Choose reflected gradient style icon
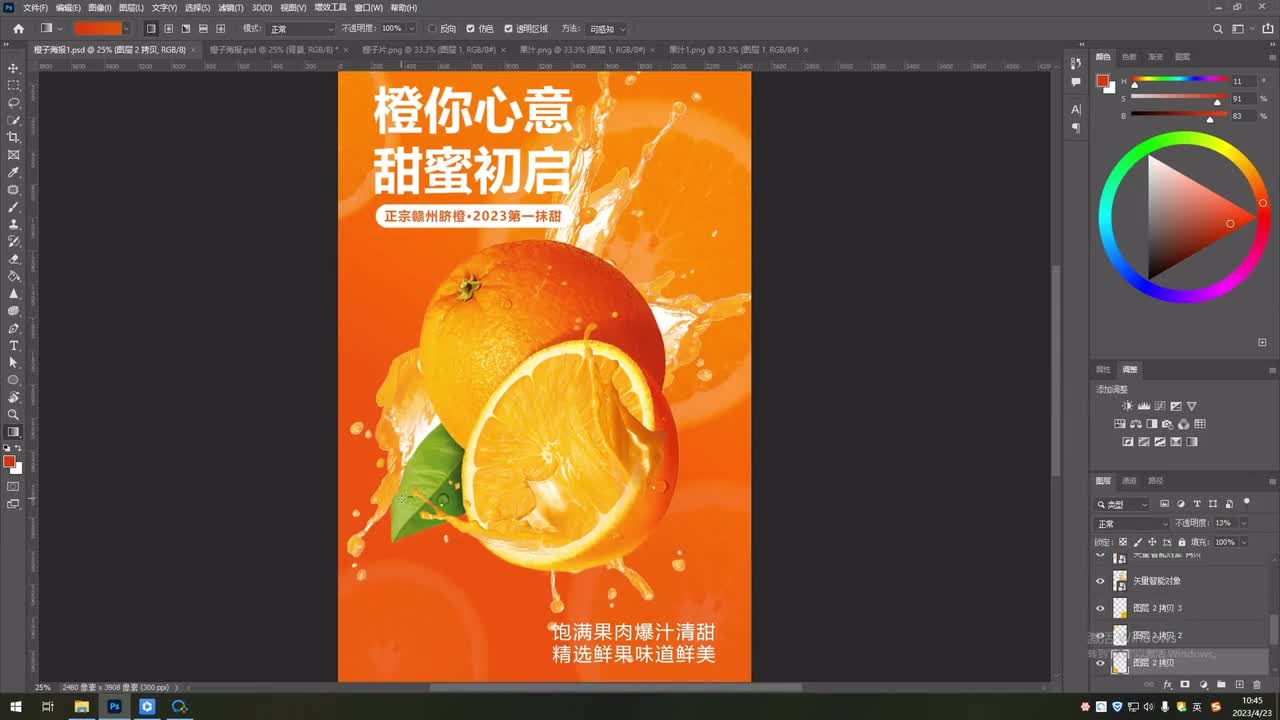Image resolution: width=1280 pixels, height=720 pixels. [203, 29]
